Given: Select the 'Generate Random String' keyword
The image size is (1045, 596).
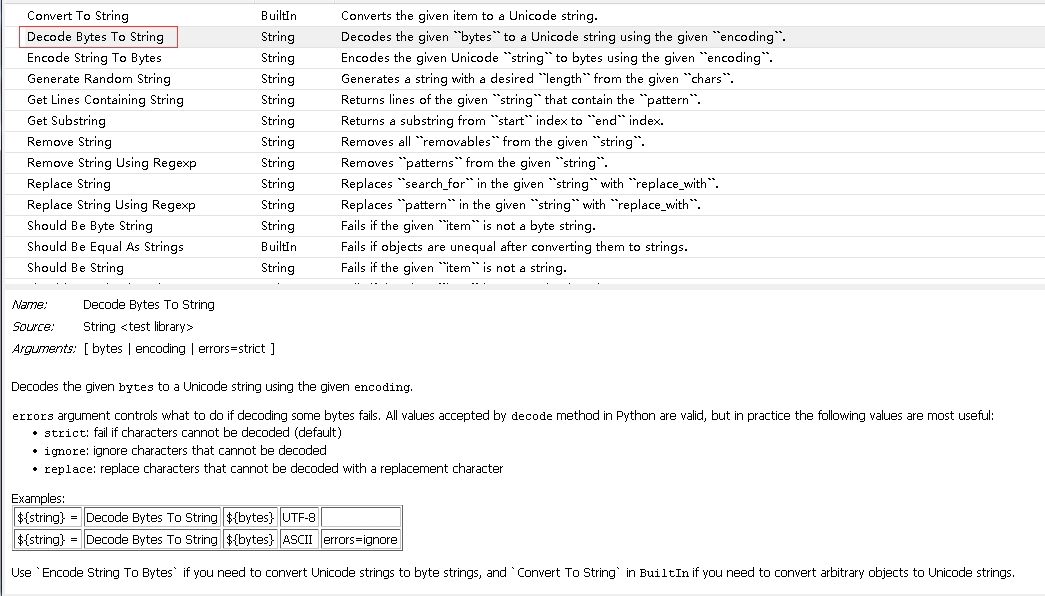Looking at the screenshot, I should 99,79.
